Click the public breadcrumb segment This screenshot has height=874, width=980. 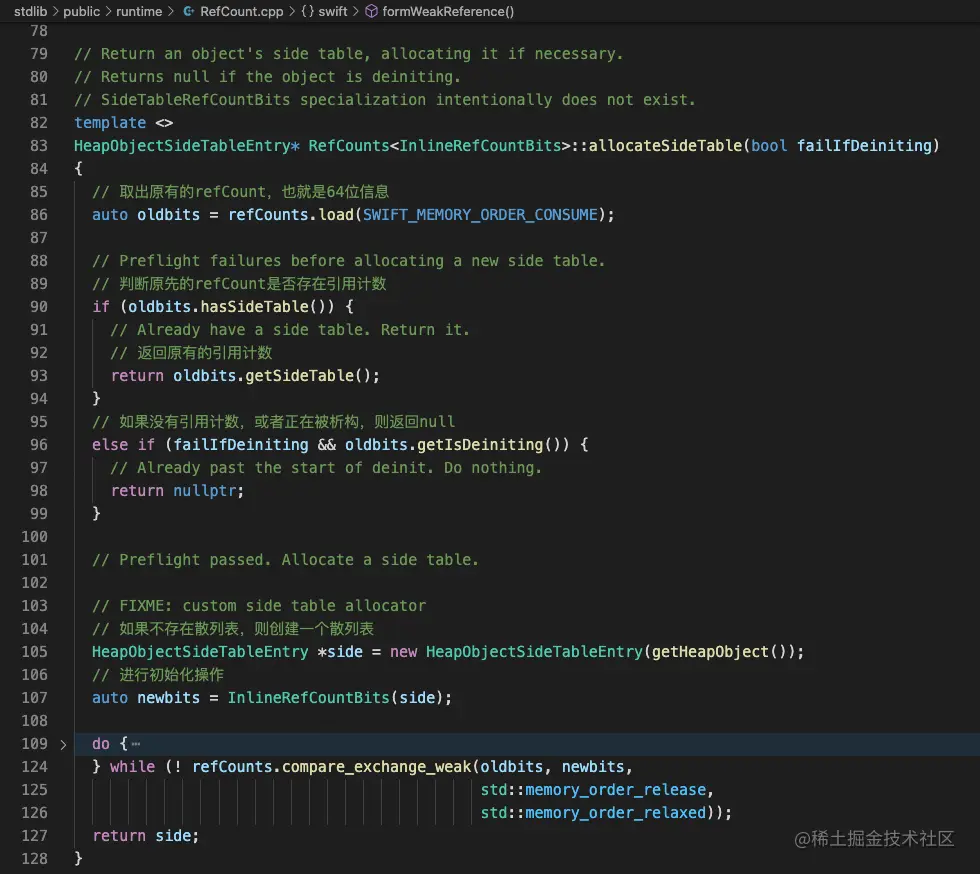pos(81,11)
